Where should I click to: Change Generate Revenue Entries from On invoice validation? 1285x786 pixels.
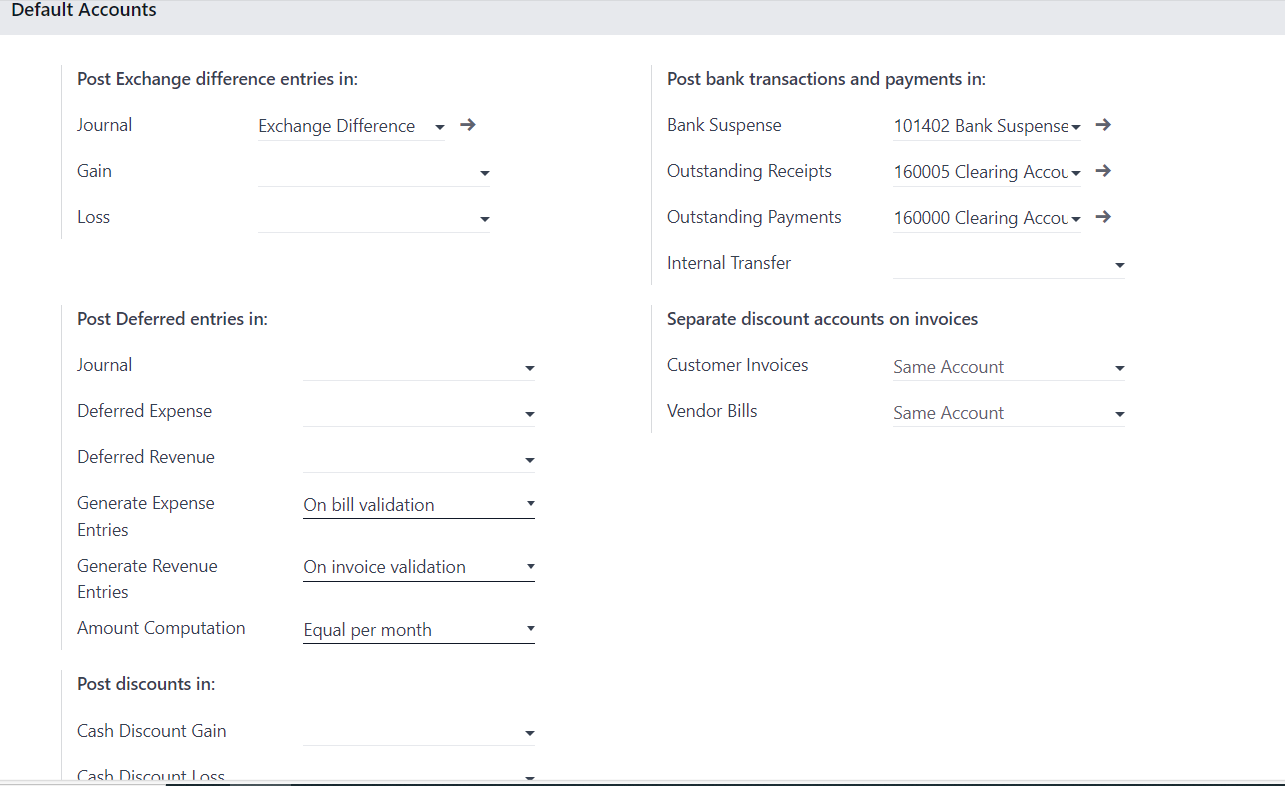(x=419, y=567)
